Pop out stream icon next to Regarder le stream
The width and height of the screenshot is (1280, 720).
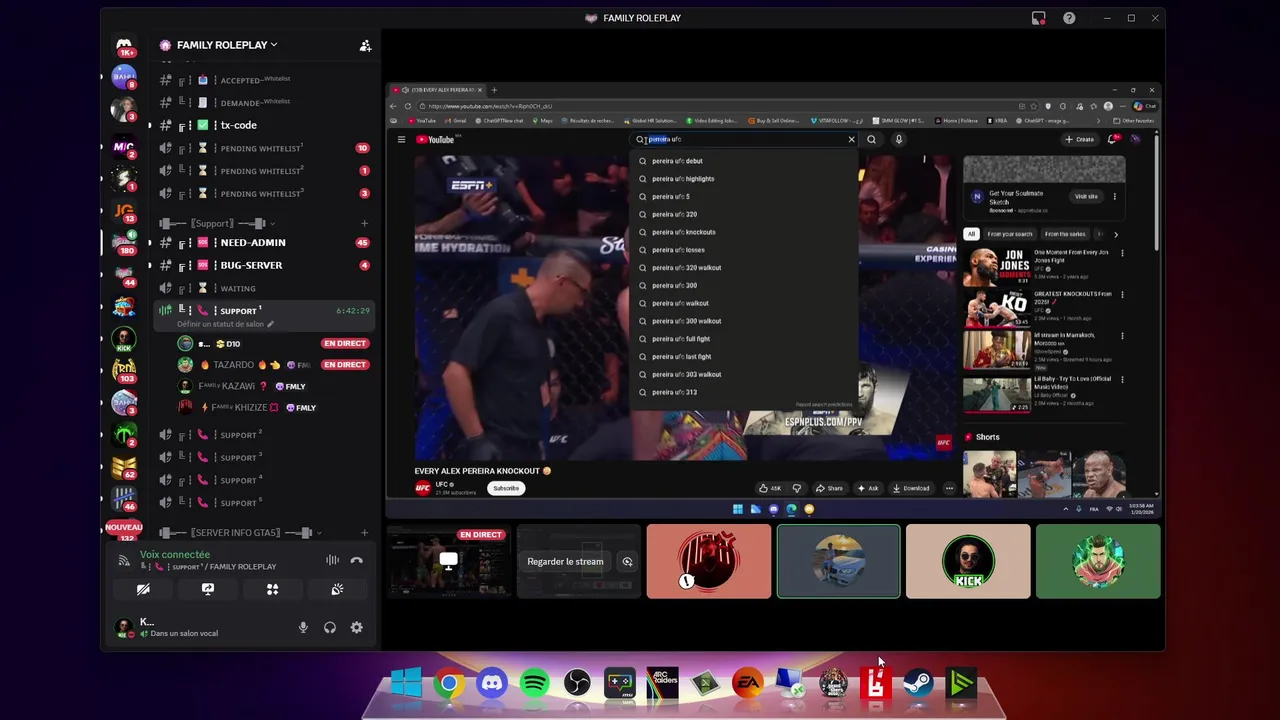(x=627, y=561)
